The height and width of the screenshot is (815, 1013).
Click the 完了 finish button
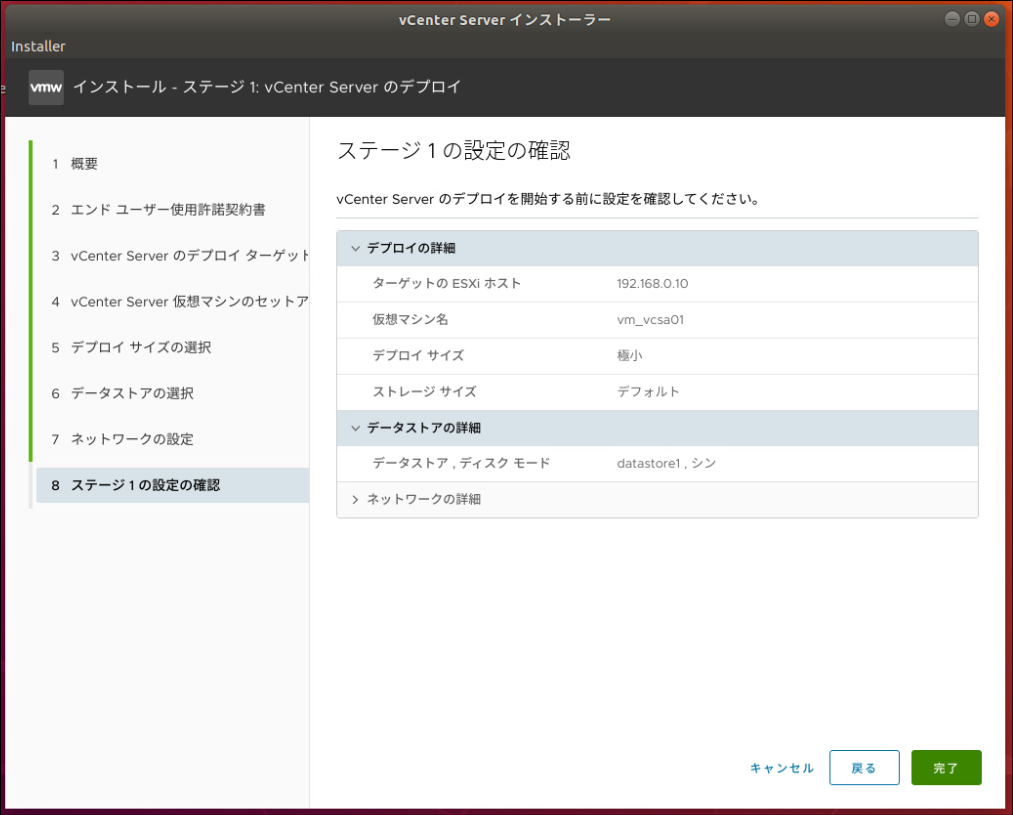tap(946, 768)
